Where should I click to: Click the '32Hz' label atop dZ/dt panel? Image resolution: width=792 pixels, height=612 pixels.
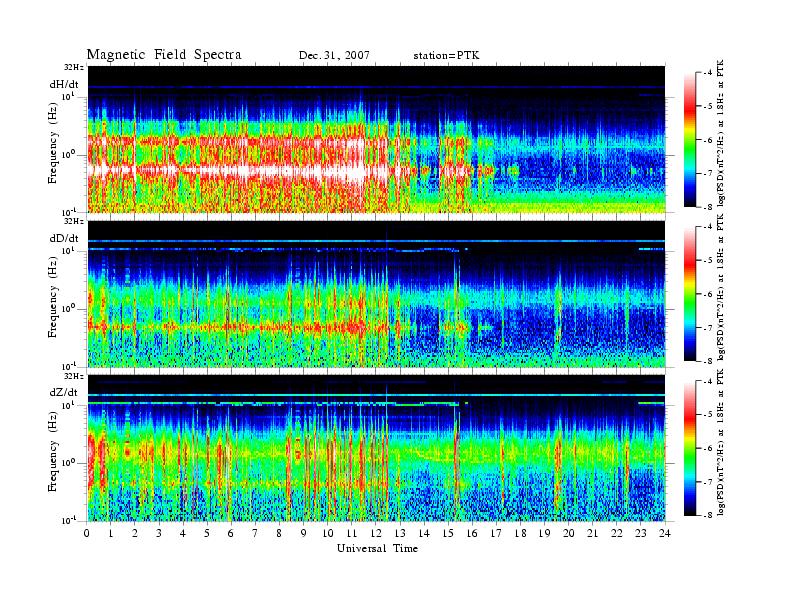click(x=73, y=376)
